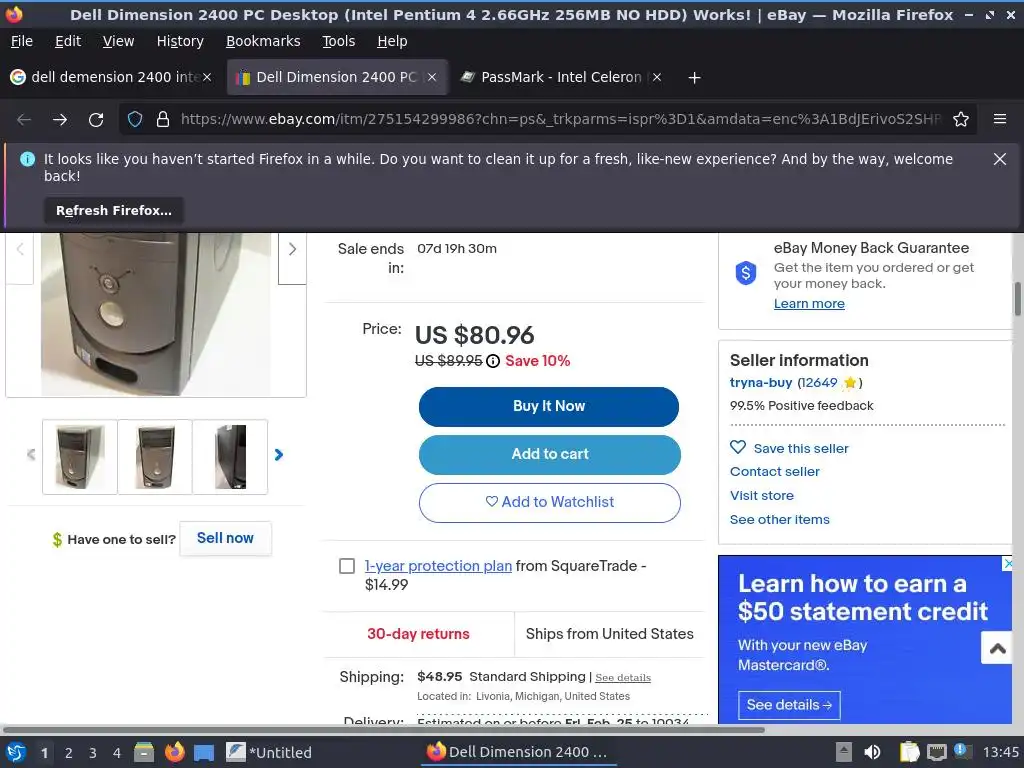The height and width of the screenshot is (768, 1024).
Task: Switch to workspace 2 on taskbar
Action: point(69,752)
